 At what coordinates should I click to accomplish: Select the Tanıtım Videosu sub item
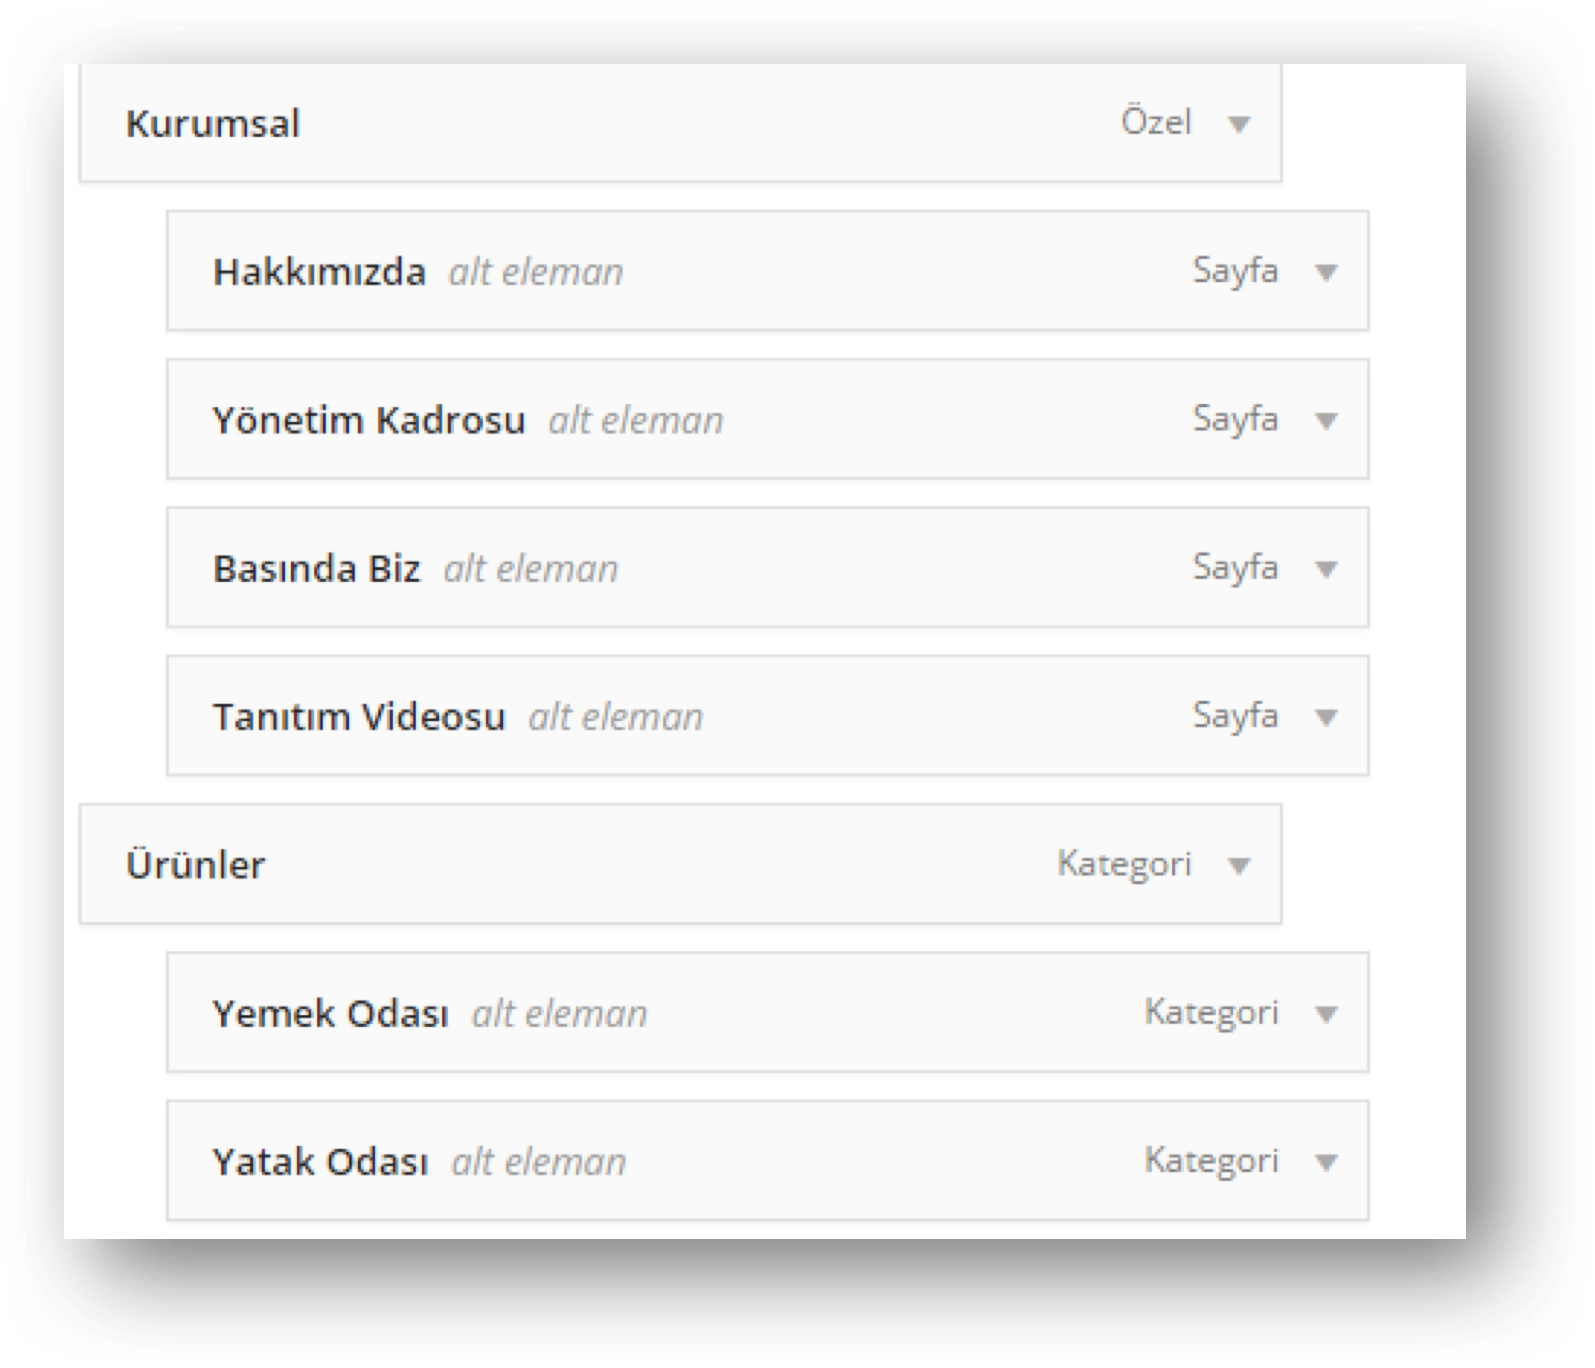(358, 717)
